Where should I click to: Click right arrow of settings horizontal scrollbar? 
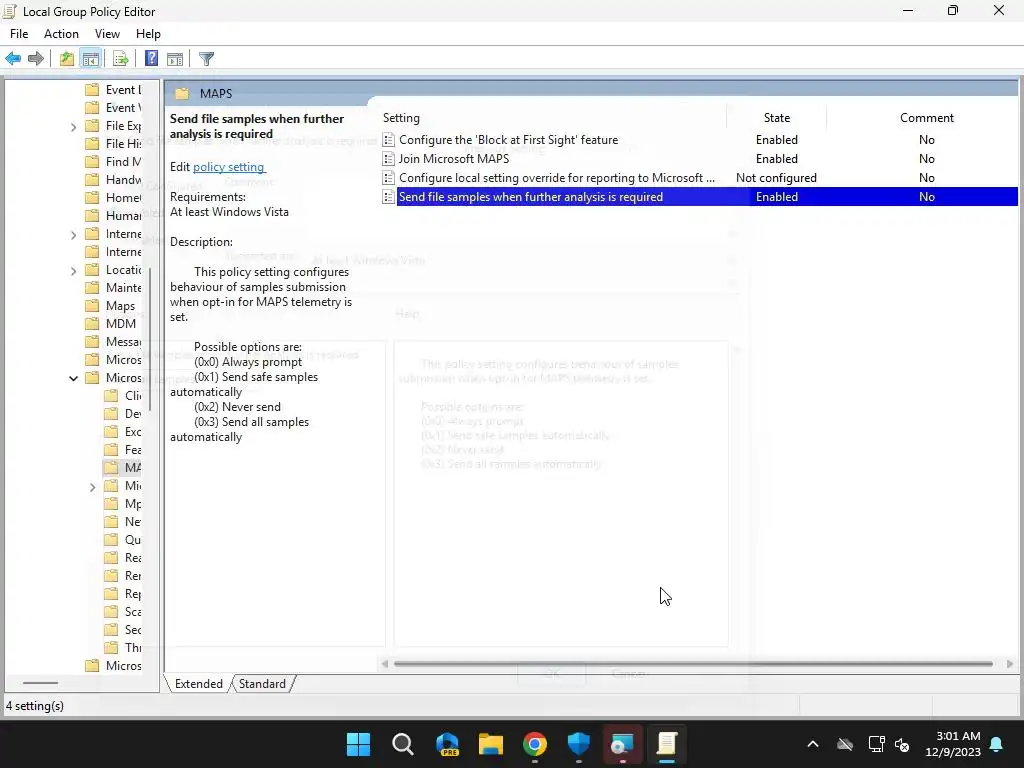tap(1010, 664)
